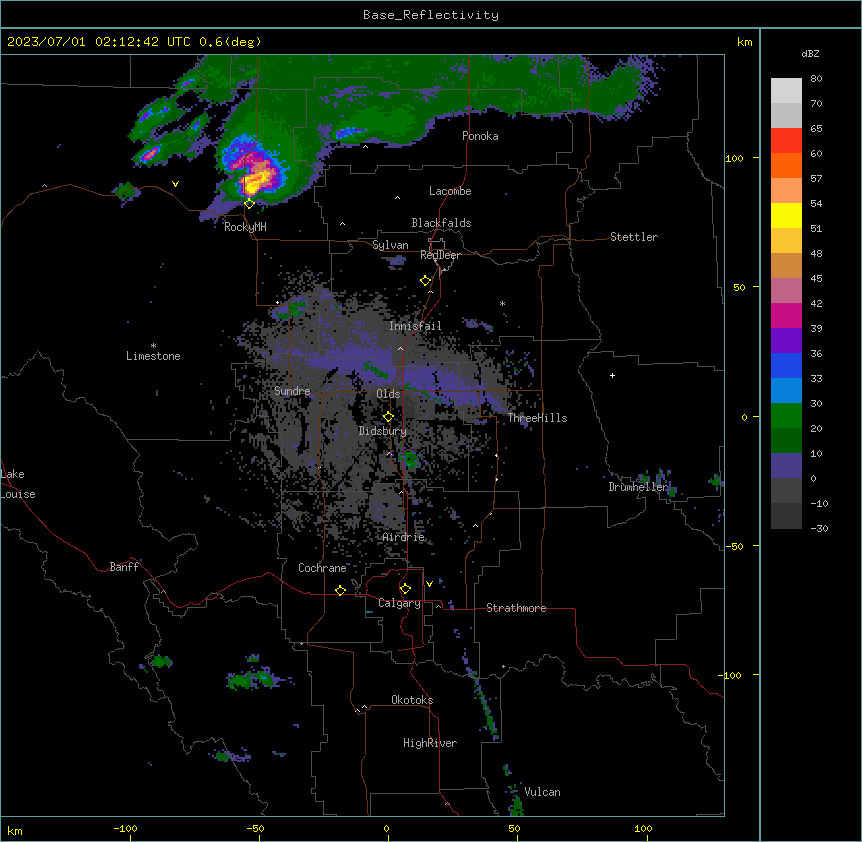Click the Okotoks label
This screenshot has height=842, width=862.
[x=412, y=700]
